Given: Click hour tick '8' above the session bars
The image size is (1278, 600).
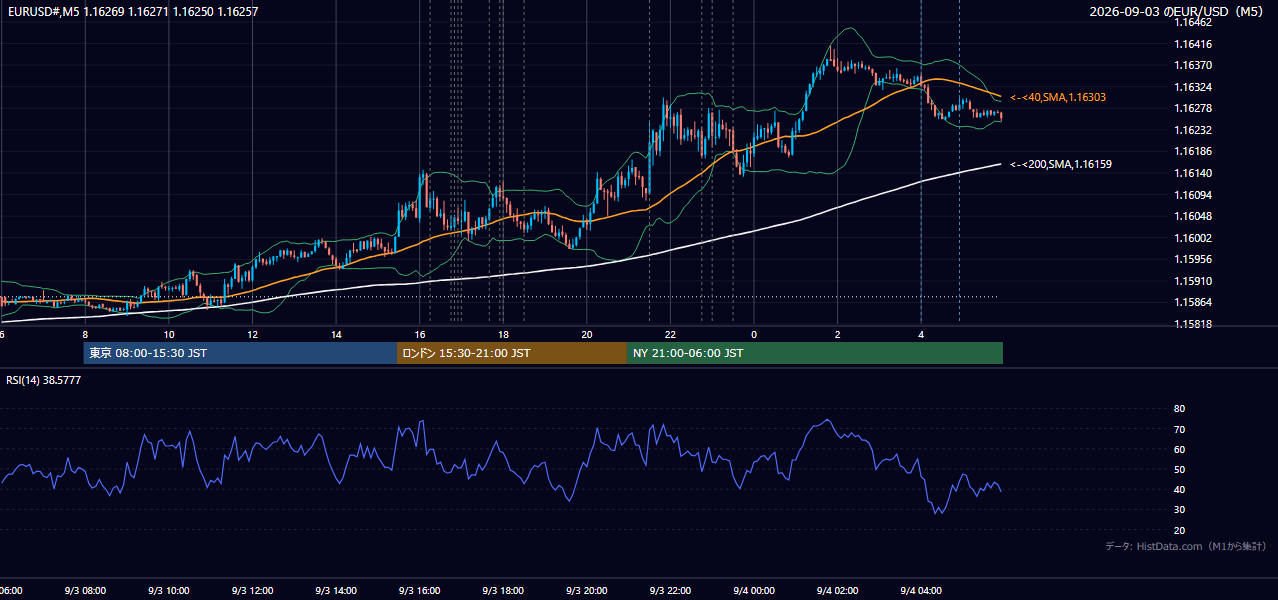Looking at the screenshot, I should pos(85,334).
